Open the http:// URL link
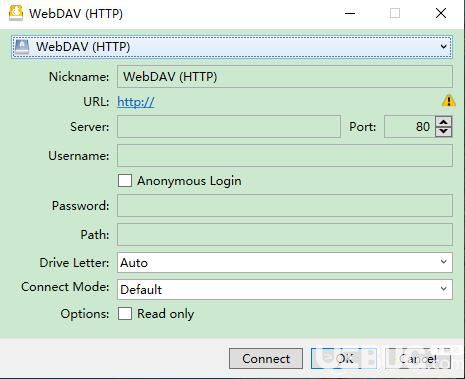 pyautogui.click(x=136, y=102)
